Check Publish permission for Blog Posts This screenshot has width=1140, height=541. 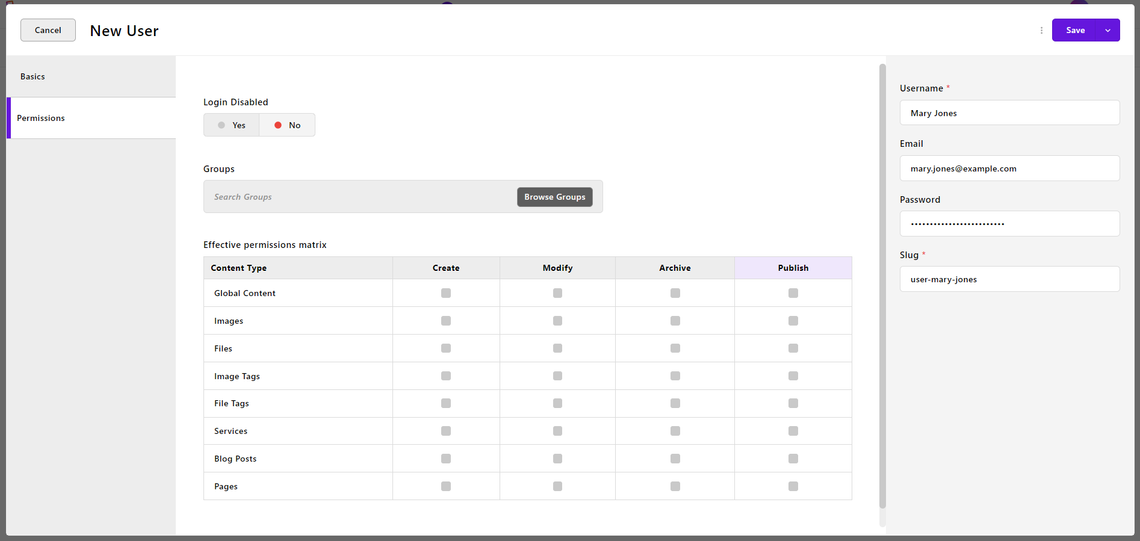point(793,459)
